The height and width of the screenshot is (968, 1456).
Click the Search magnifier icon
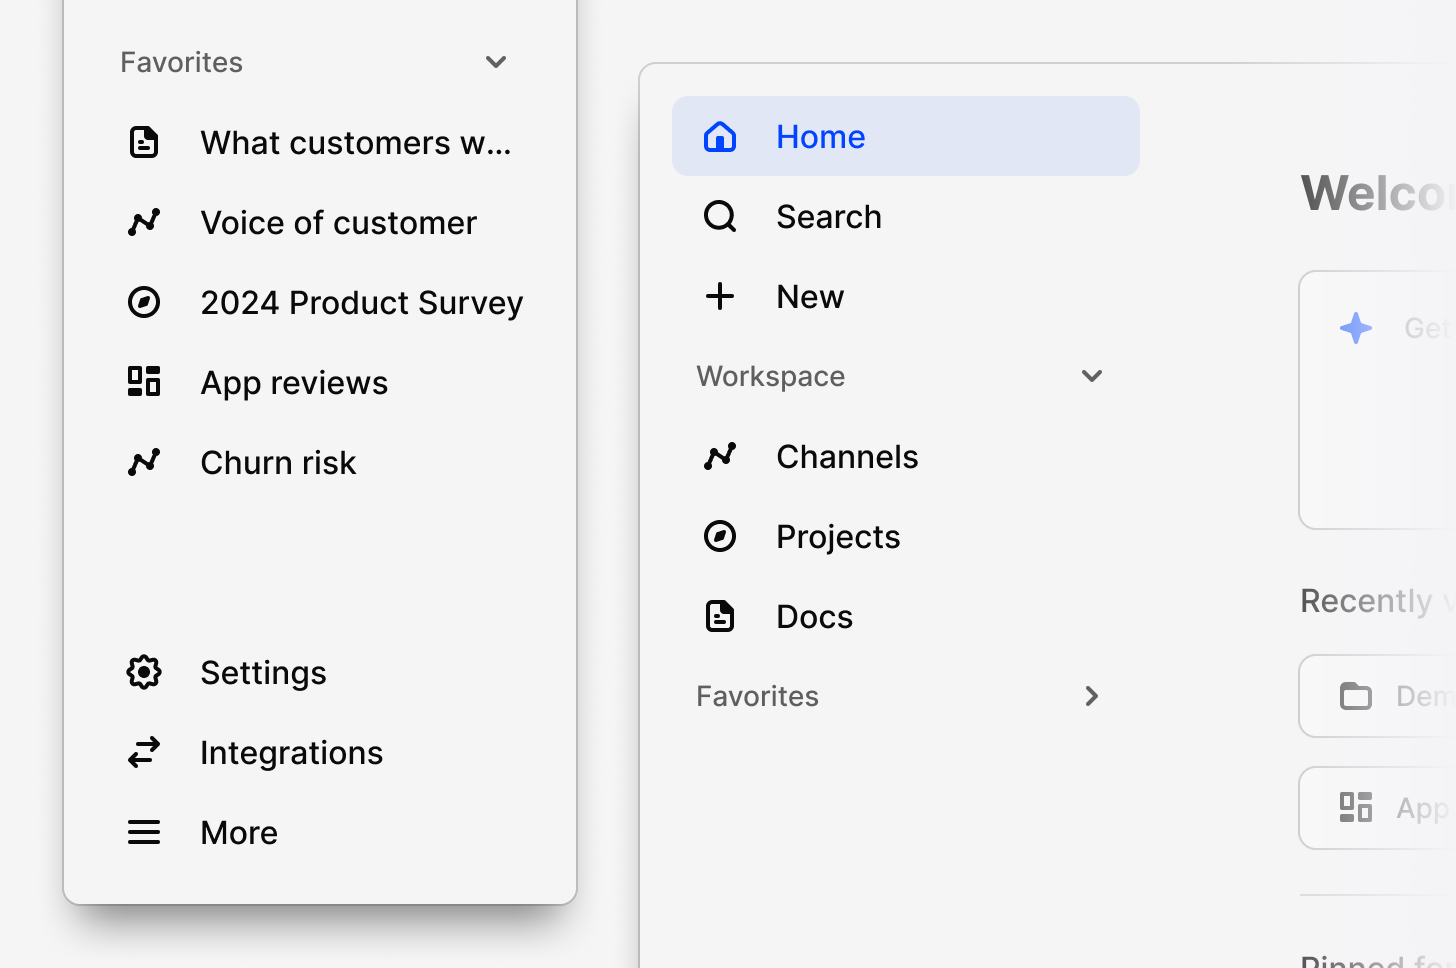pyautogui.click(x=720, y=216)
